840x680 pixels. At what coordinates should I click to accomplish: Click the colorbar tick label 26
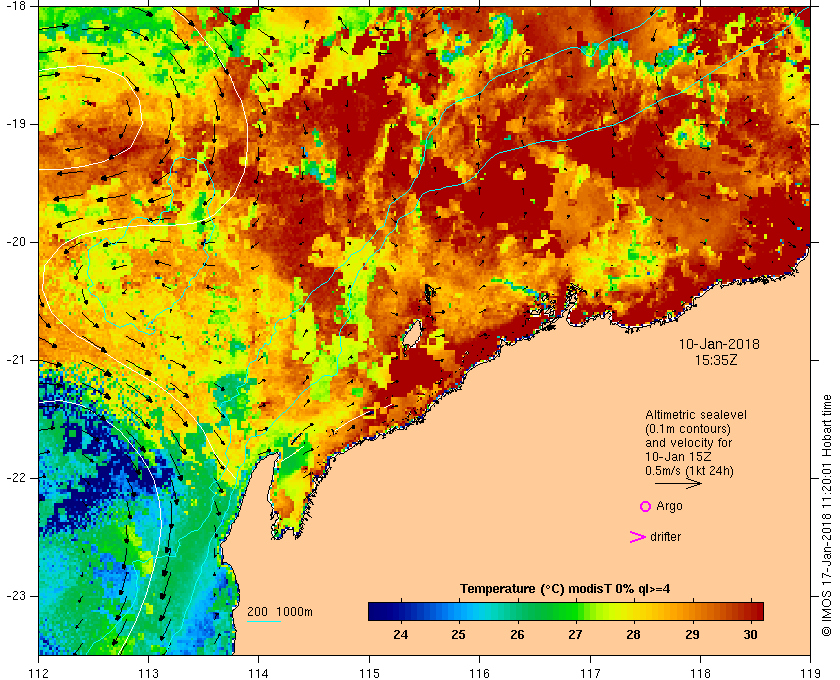(517, 634)
